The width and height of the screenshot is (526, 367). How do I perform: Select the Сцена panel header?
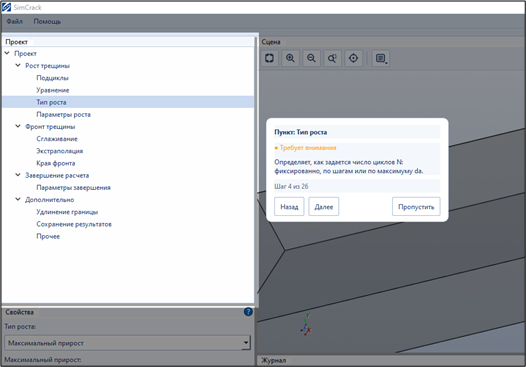[271, 42]
